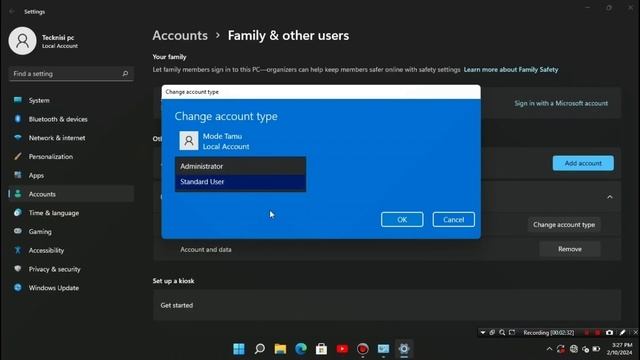Confirm with the OK button
Image resolution: width=640 pixels, height=360 pixels.
click(402, 220)
